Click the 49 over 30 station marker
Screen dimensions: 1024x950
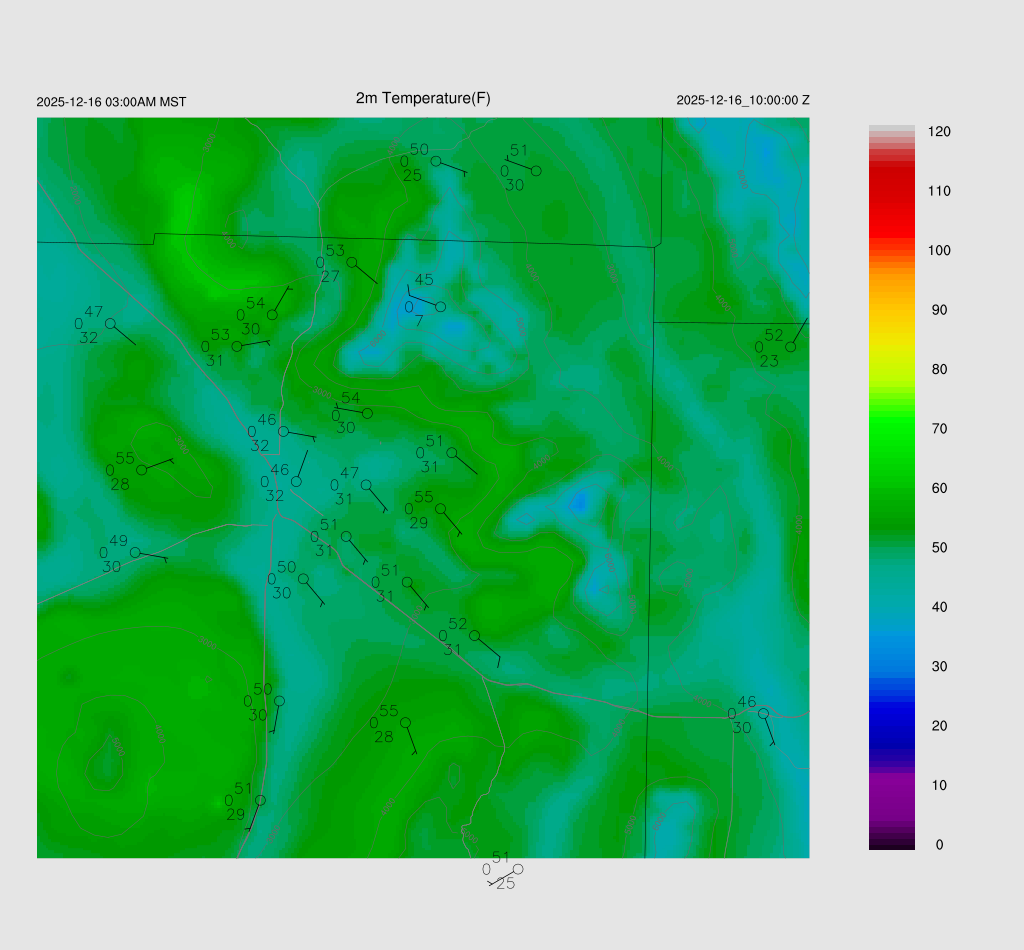(x=135, y=552)
